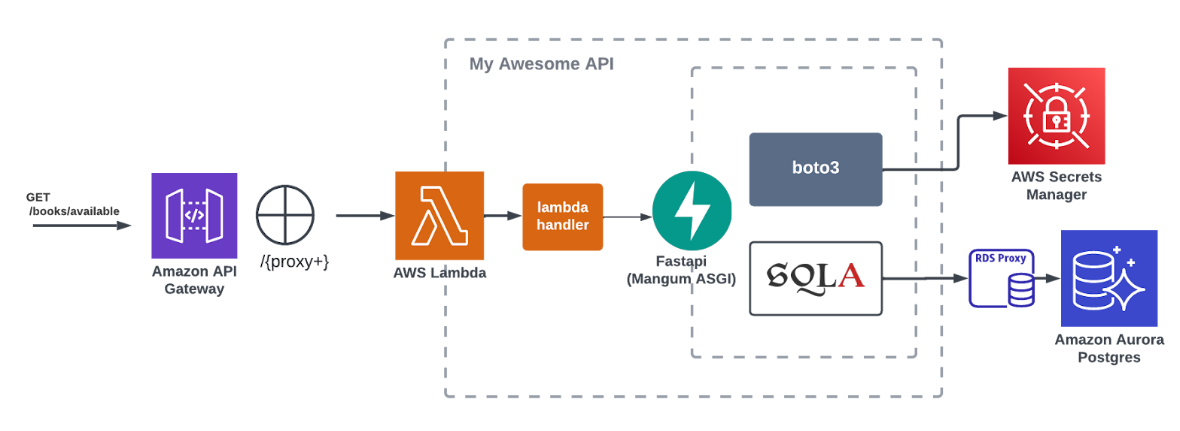Select the "My Awesome API" group title
The height and width of the screenshot is (431, 1180).
[x=542, y=64]
